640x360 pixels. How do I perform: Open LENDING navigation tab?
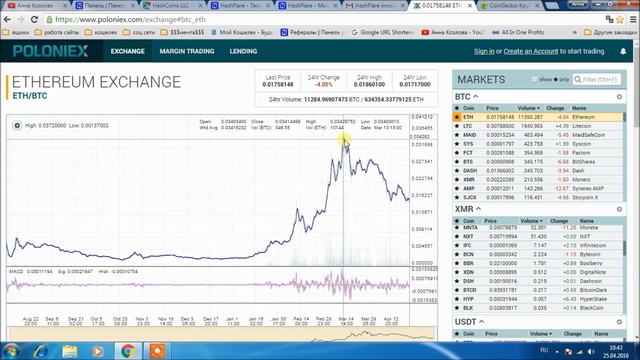click(243, 51)
